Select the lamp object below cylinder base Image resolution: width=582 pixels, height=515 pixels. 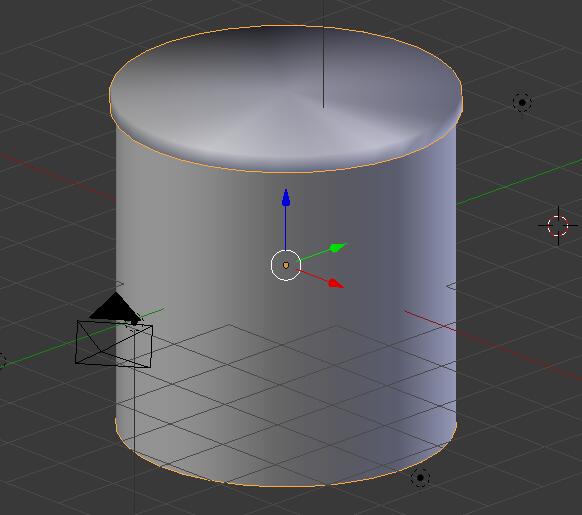pyautogui.click(x=420, y=478)
